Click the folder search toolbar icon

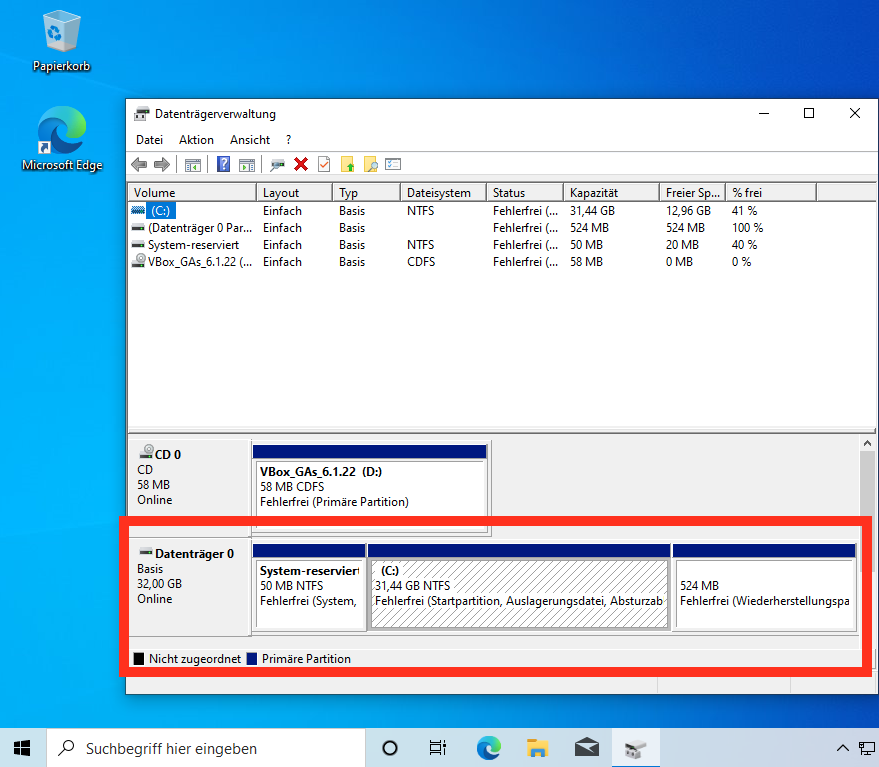pyautogui.click(x=371, y=164)
